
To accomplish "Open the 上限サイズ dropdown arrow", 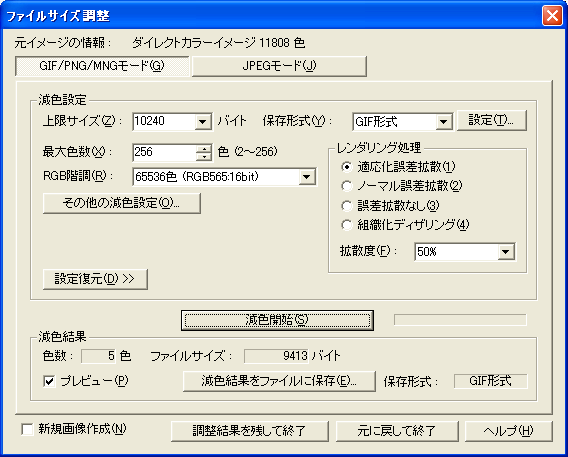I will pos(203,122).
